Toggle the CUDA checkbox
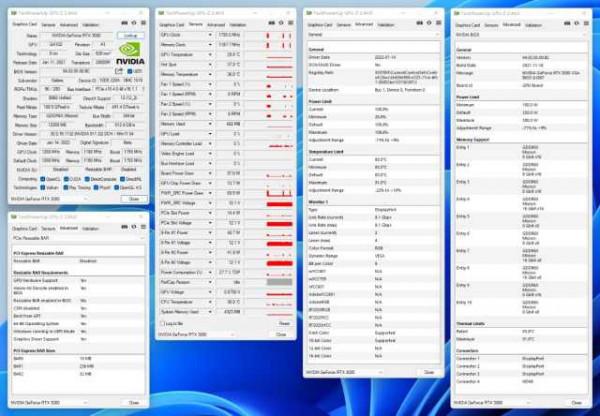The width and height of the screenshot is (600, 416). click(x=66, y=179)
